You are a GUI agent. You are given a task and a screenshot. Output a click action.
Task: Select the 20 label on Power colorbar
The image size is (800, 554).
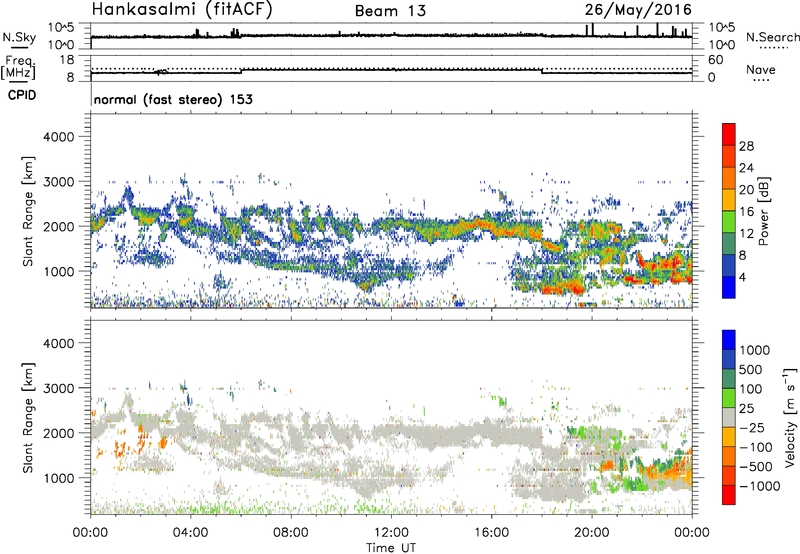[x=746, y=190]
